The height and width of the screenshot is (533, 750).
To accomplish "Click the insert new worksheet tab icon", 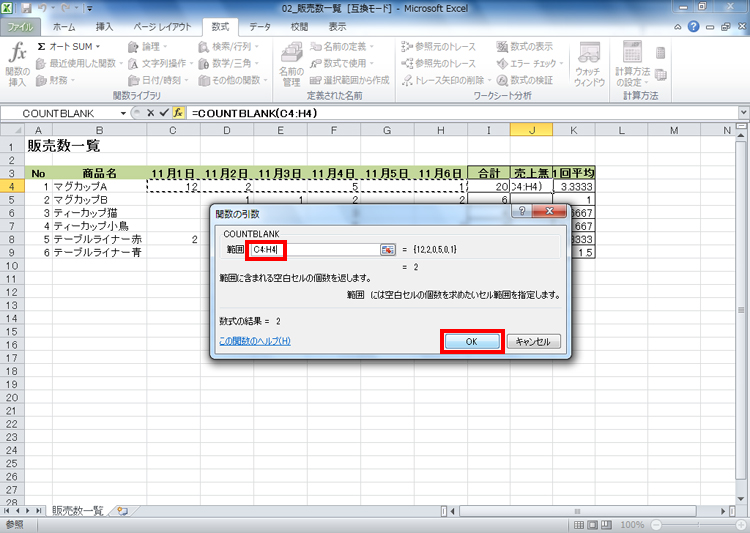I will [122, 511].
